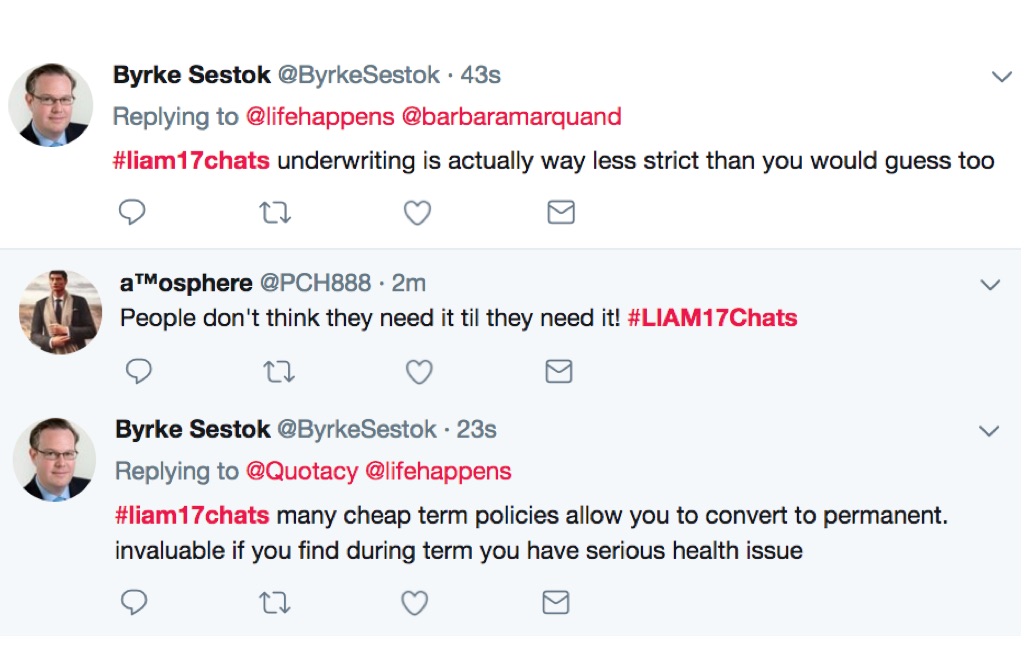
Task: Reply to the term policies tweet
Action: point(134,602)
